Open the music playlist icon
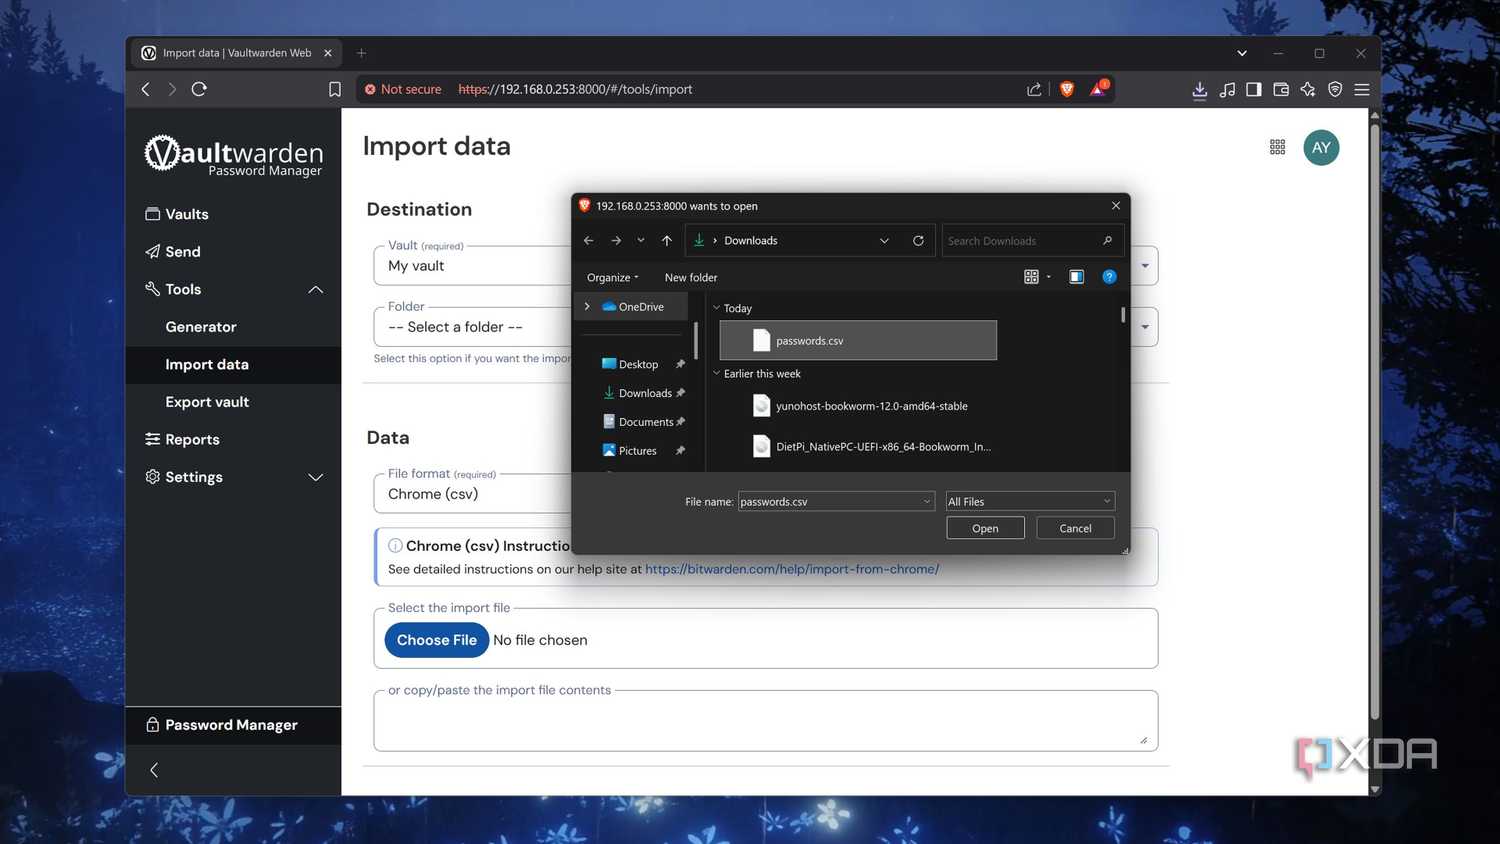The image size is (1500, 844). pyautogui.click(x=1227, y=89)
